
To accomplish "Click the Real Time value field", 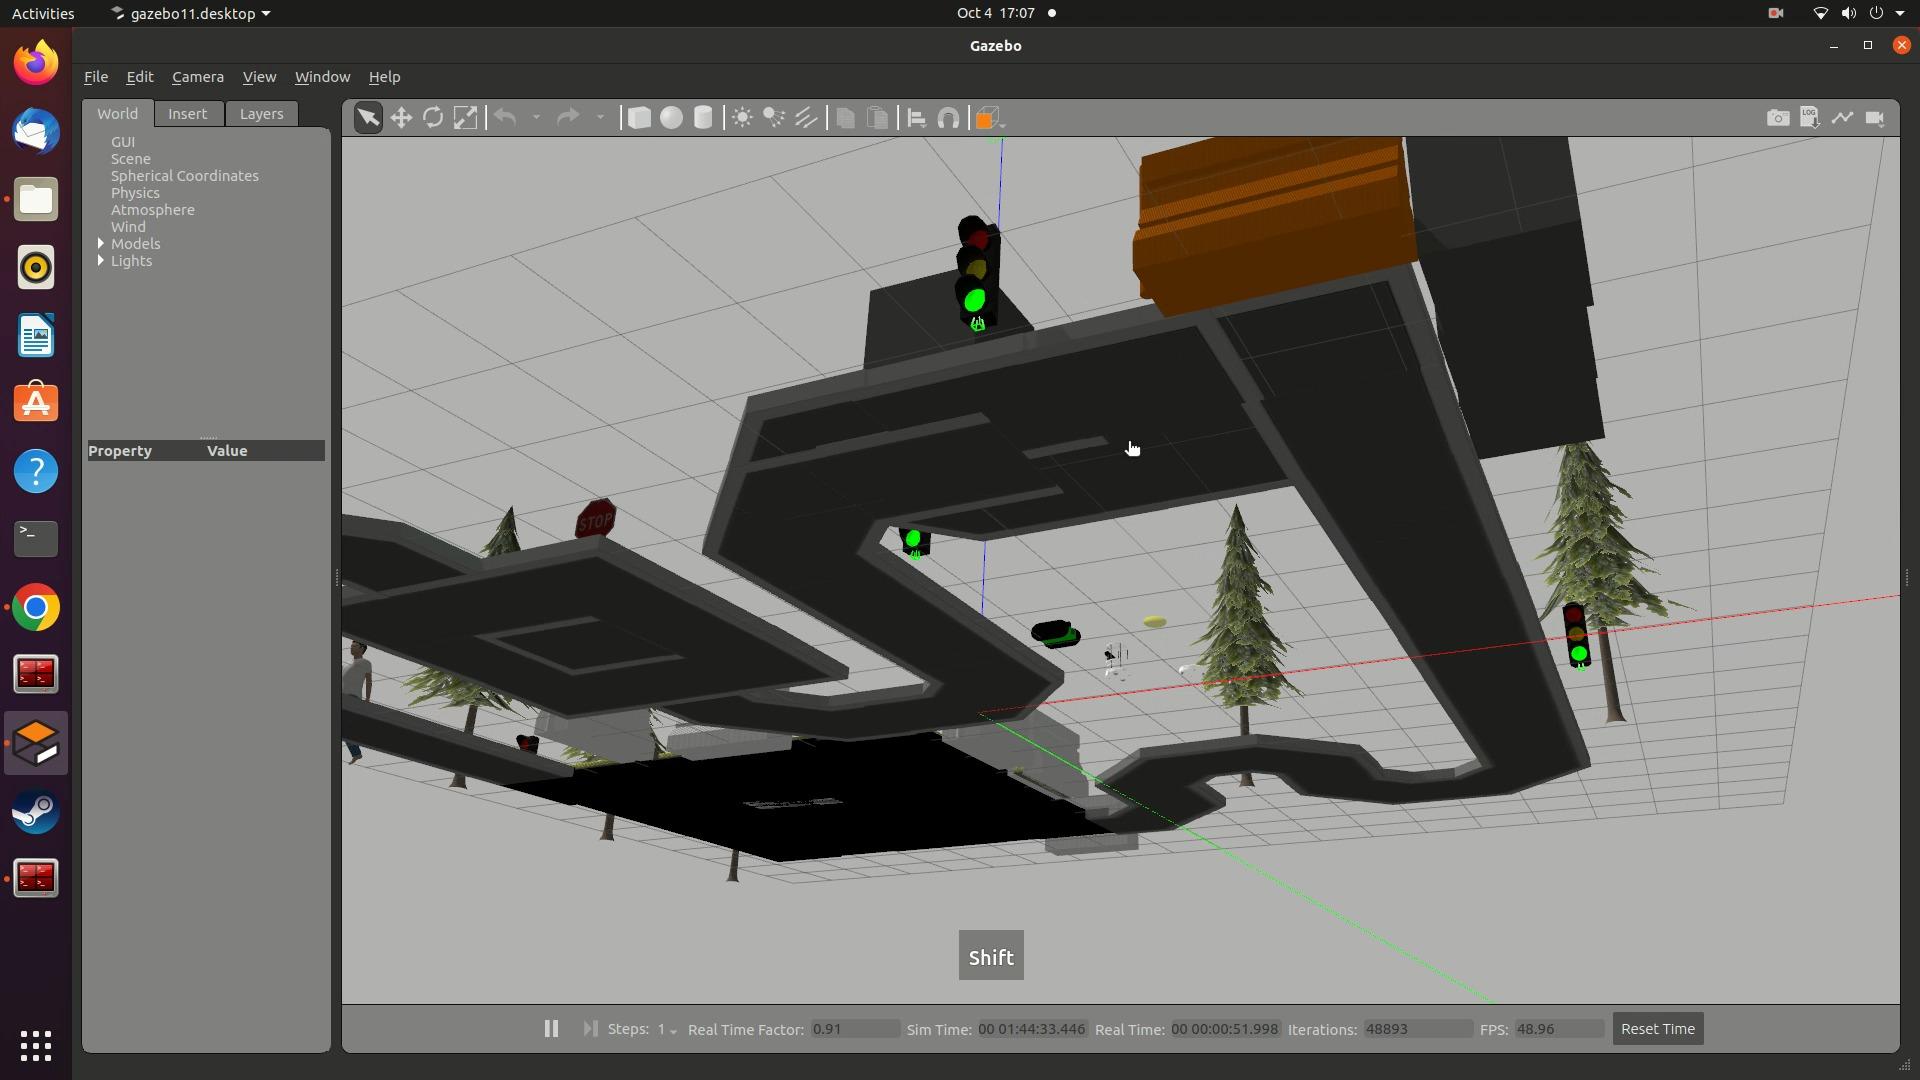I will click(1225, 1029).
